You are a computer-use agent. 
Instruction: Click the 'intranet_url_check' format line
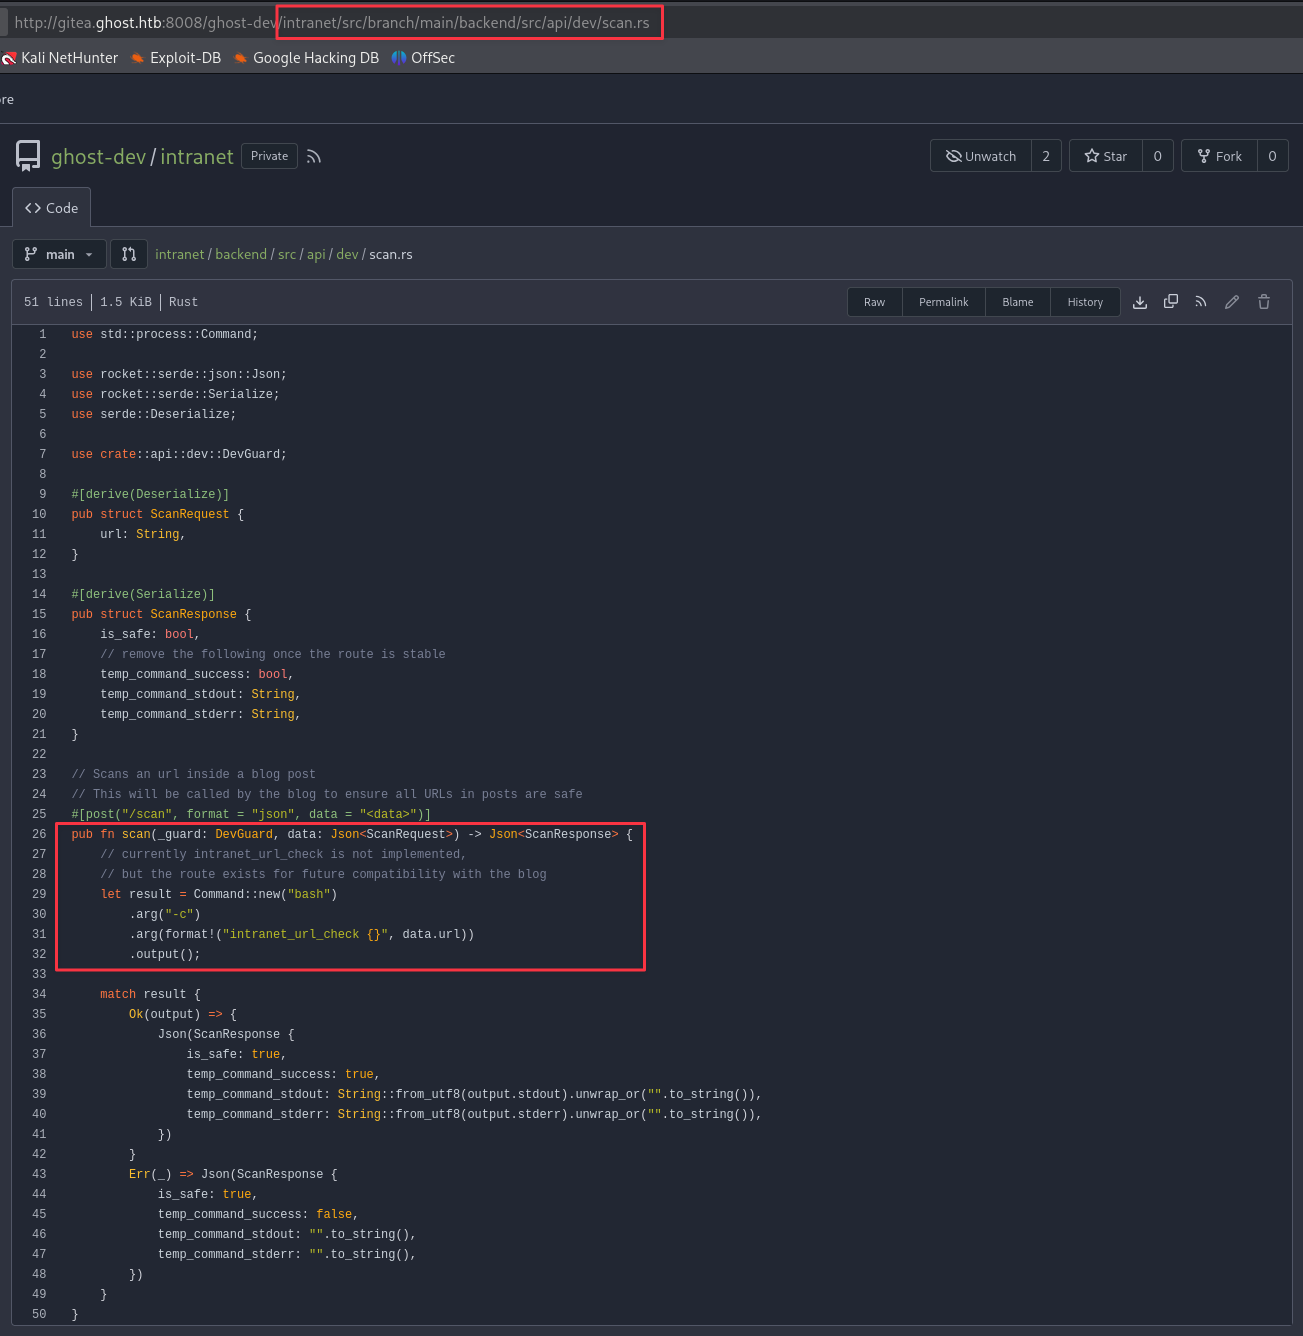pos(301,934)
